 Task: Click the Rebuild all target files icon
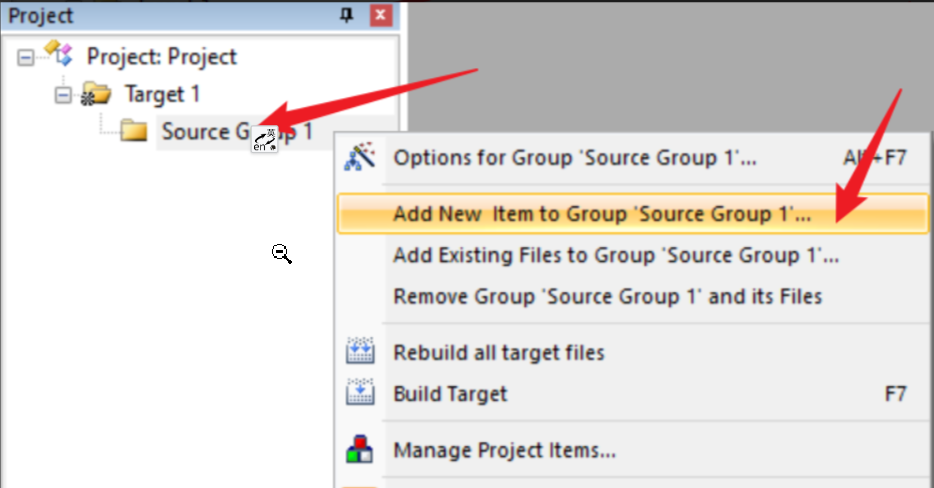tap(359, 352)
